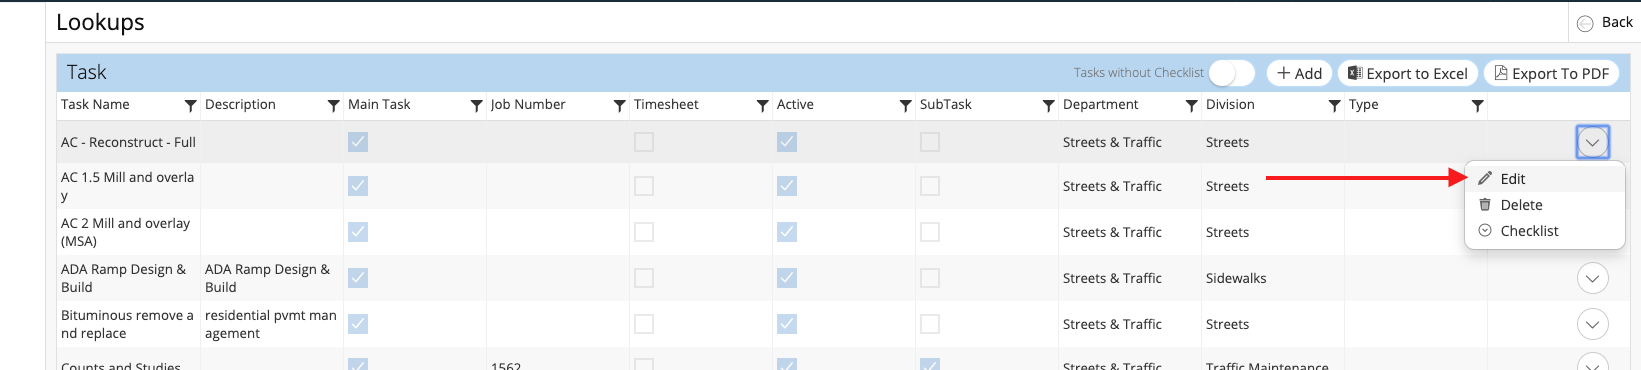Click the Main Task filter funnel icon
1641x370 pixels.
[477, 105]
